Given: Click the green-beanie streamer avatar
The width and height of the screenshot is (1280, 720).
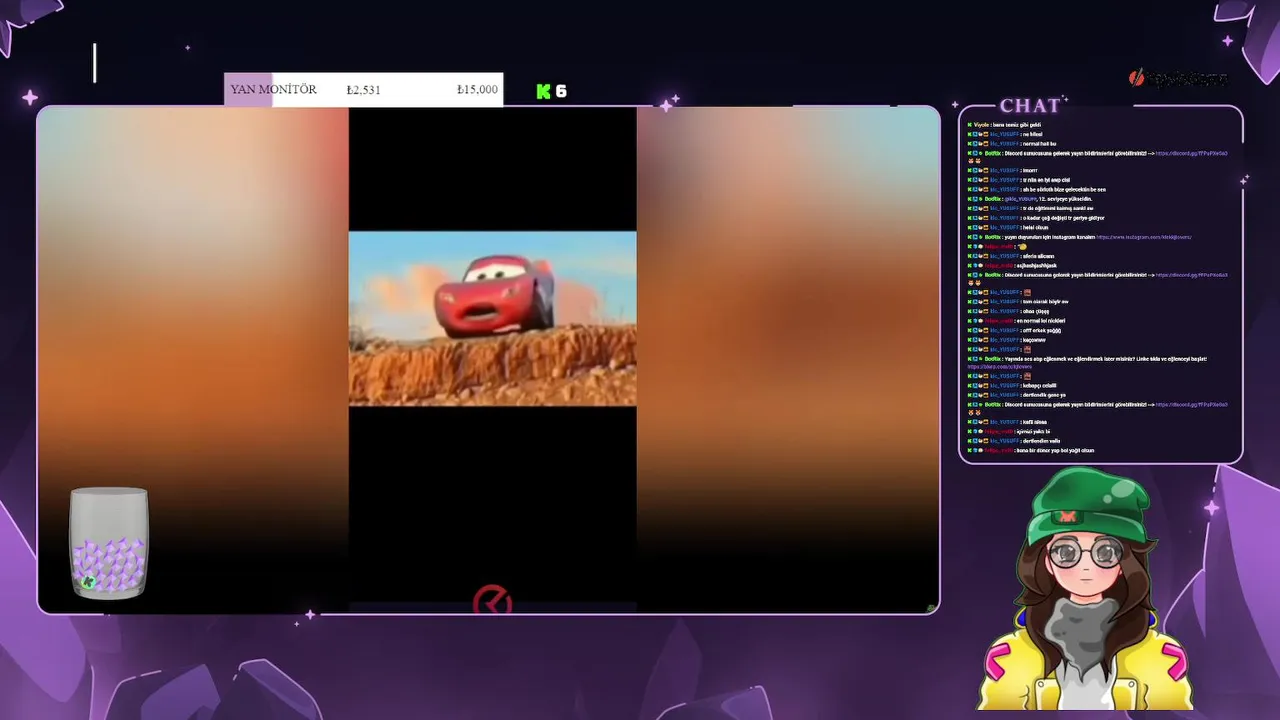Looking at the screenshot, I should (1088, 590).
